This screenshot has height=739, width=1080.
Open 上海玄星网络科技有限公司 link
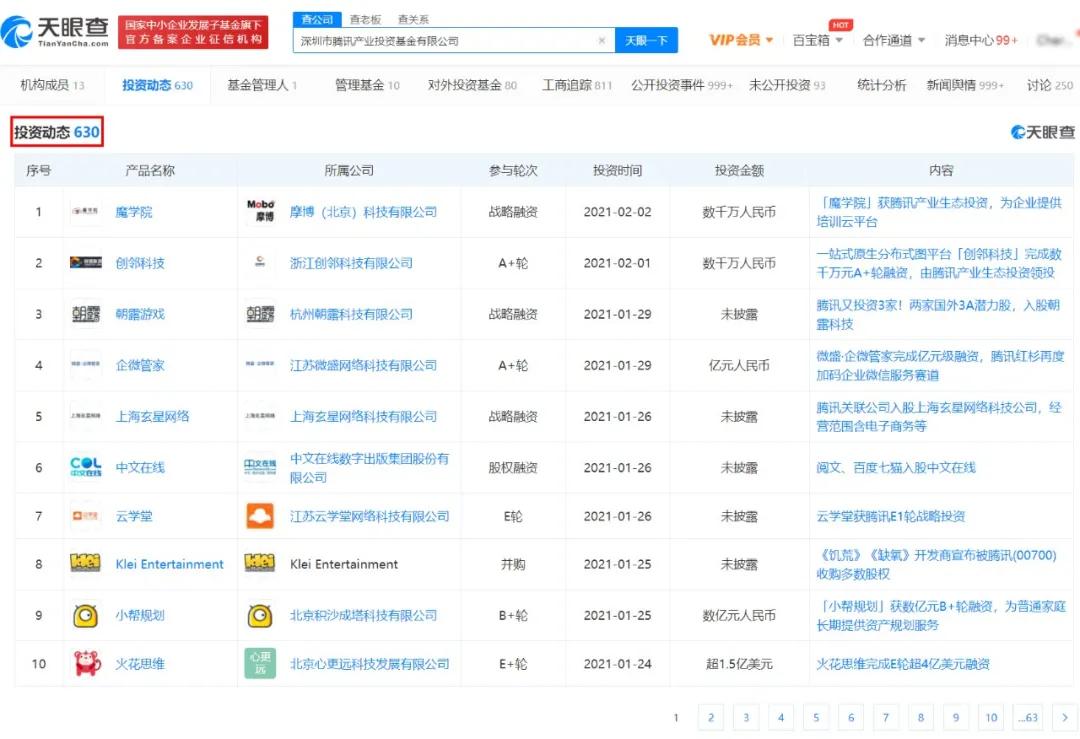[x=363, y=416]
